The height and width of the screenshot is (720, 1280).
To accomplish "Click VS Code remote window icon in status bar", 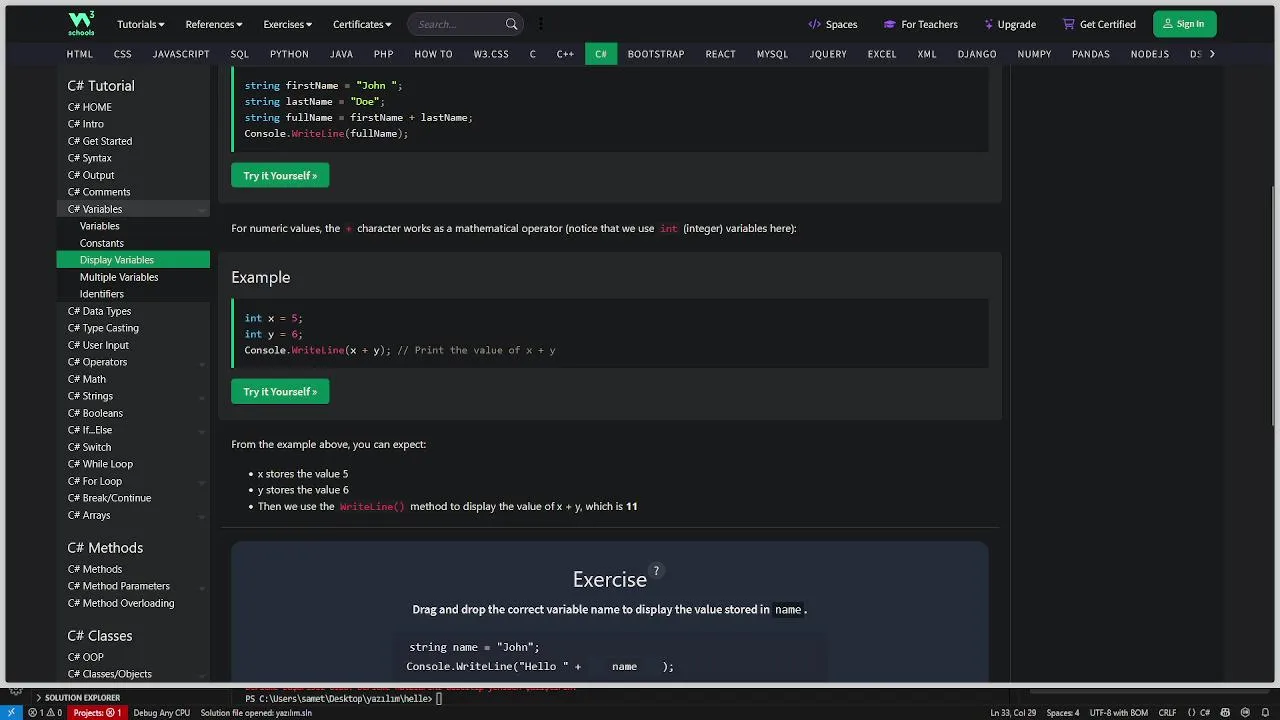I will (x=11, y=713).
